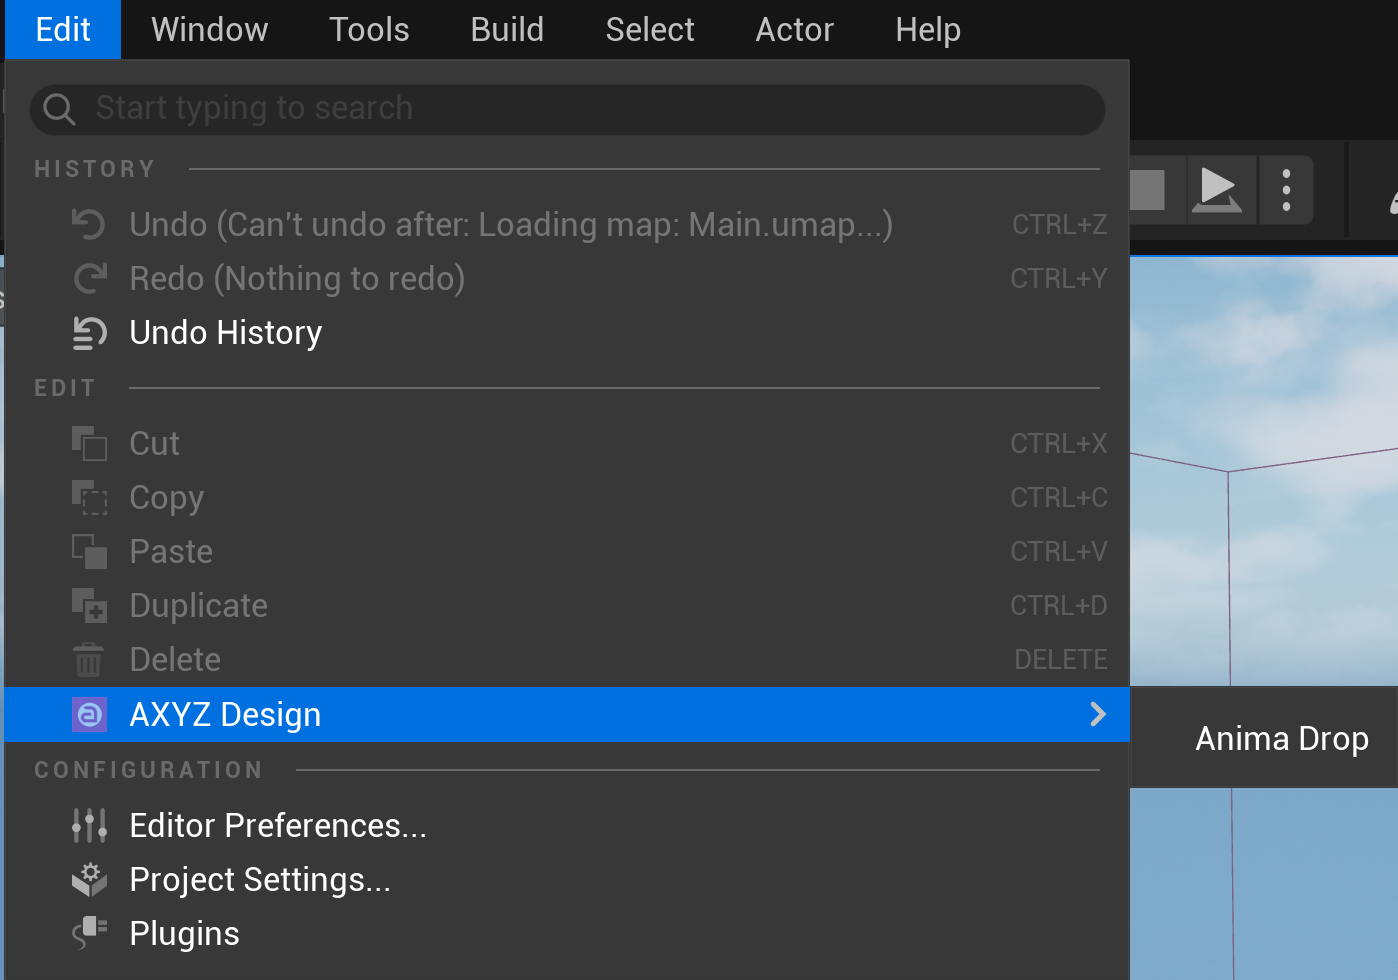Screen dimensions: 1398x980
Task: Select AXYZ Design menu entry
Action: [567, 714]
